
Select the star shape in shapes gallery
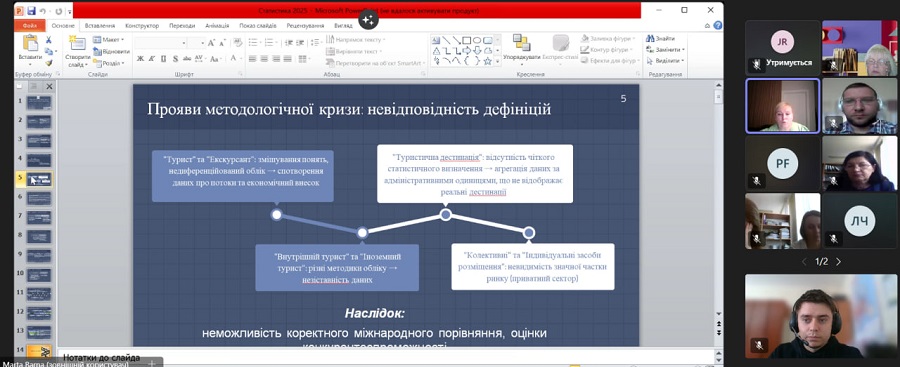(x=487, y=60)
